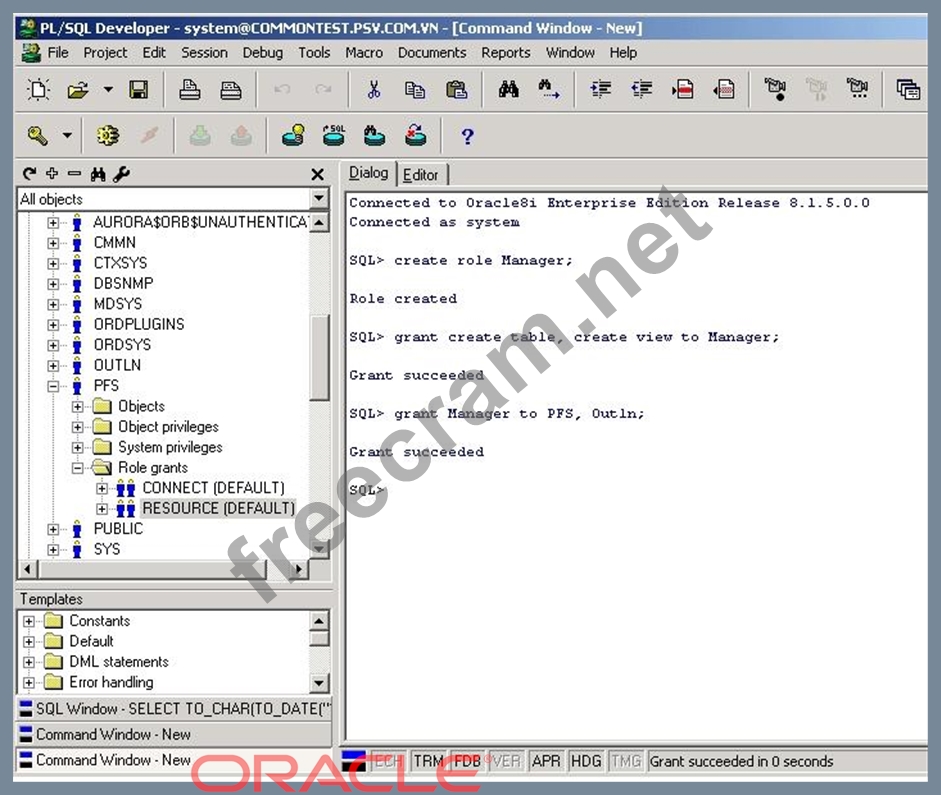Click the Print icon in the toolbar
This screenshot has width=941, height=795.
coord(190,89)
